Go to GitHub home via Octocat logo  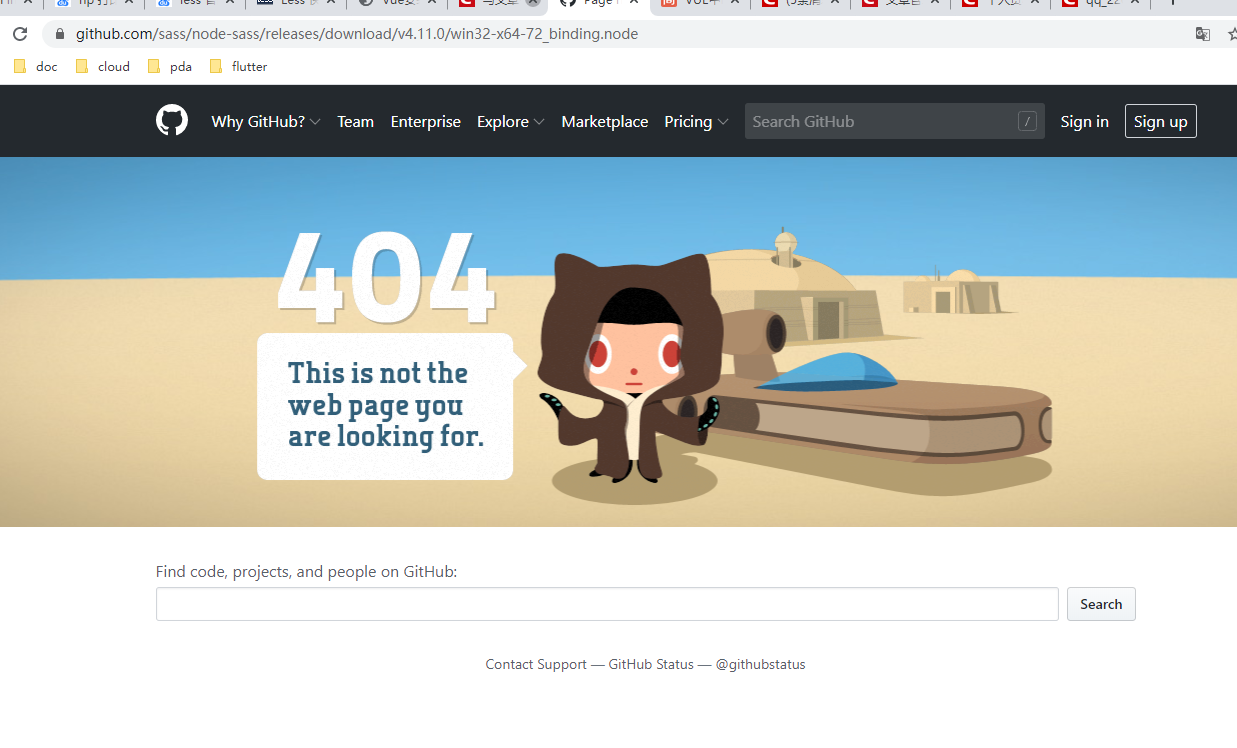click(x=172, y=121)
